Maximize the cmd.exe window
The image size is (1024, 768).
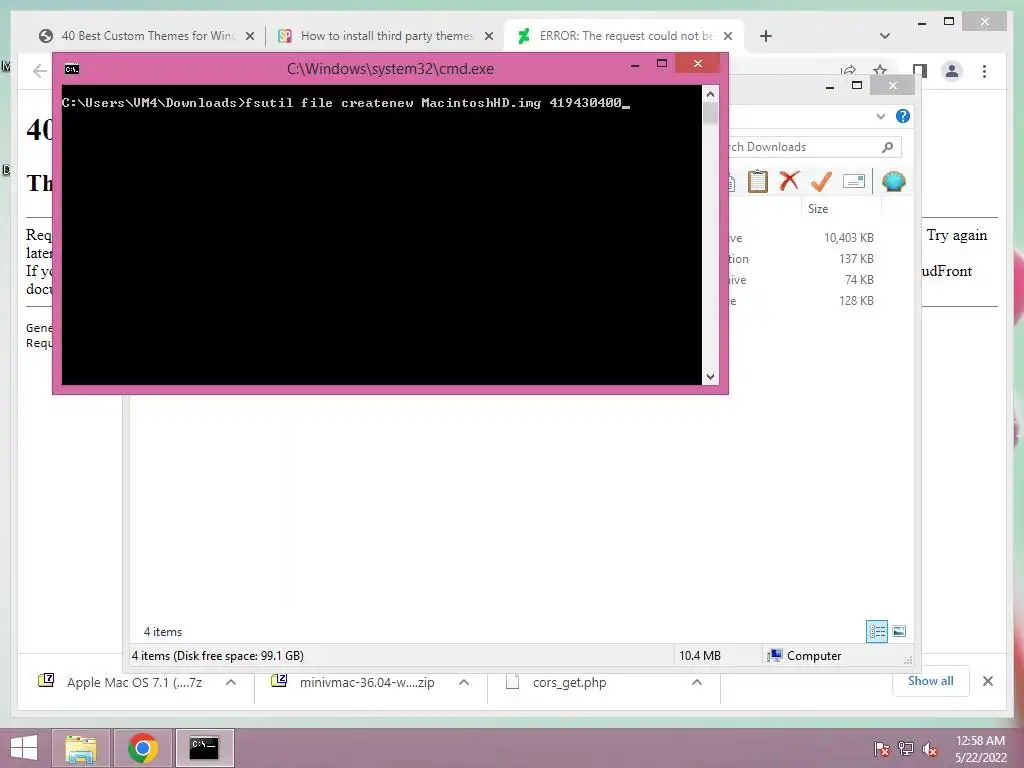(662, 63)
